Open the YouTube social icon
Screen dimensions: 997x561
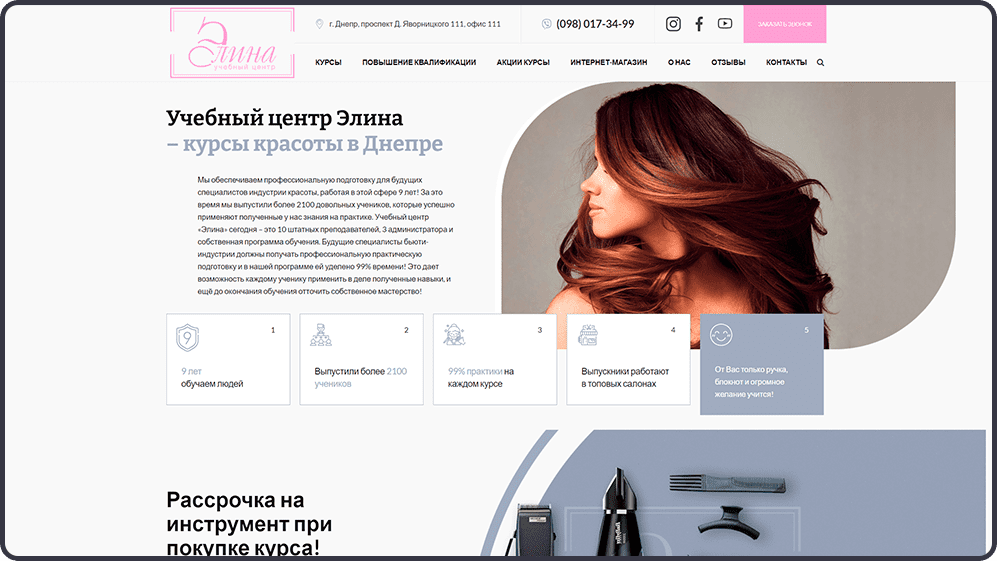click(x=725, y=24)
